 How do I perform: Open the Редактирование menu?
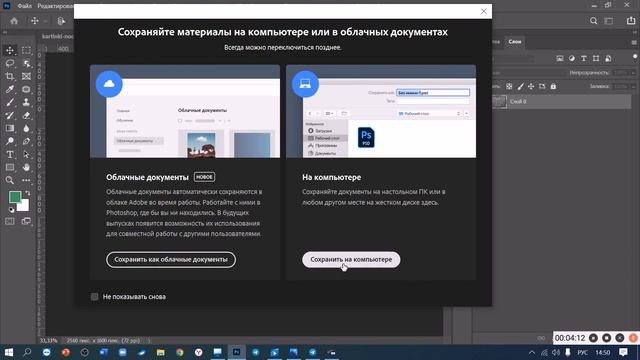click(56, 6)
